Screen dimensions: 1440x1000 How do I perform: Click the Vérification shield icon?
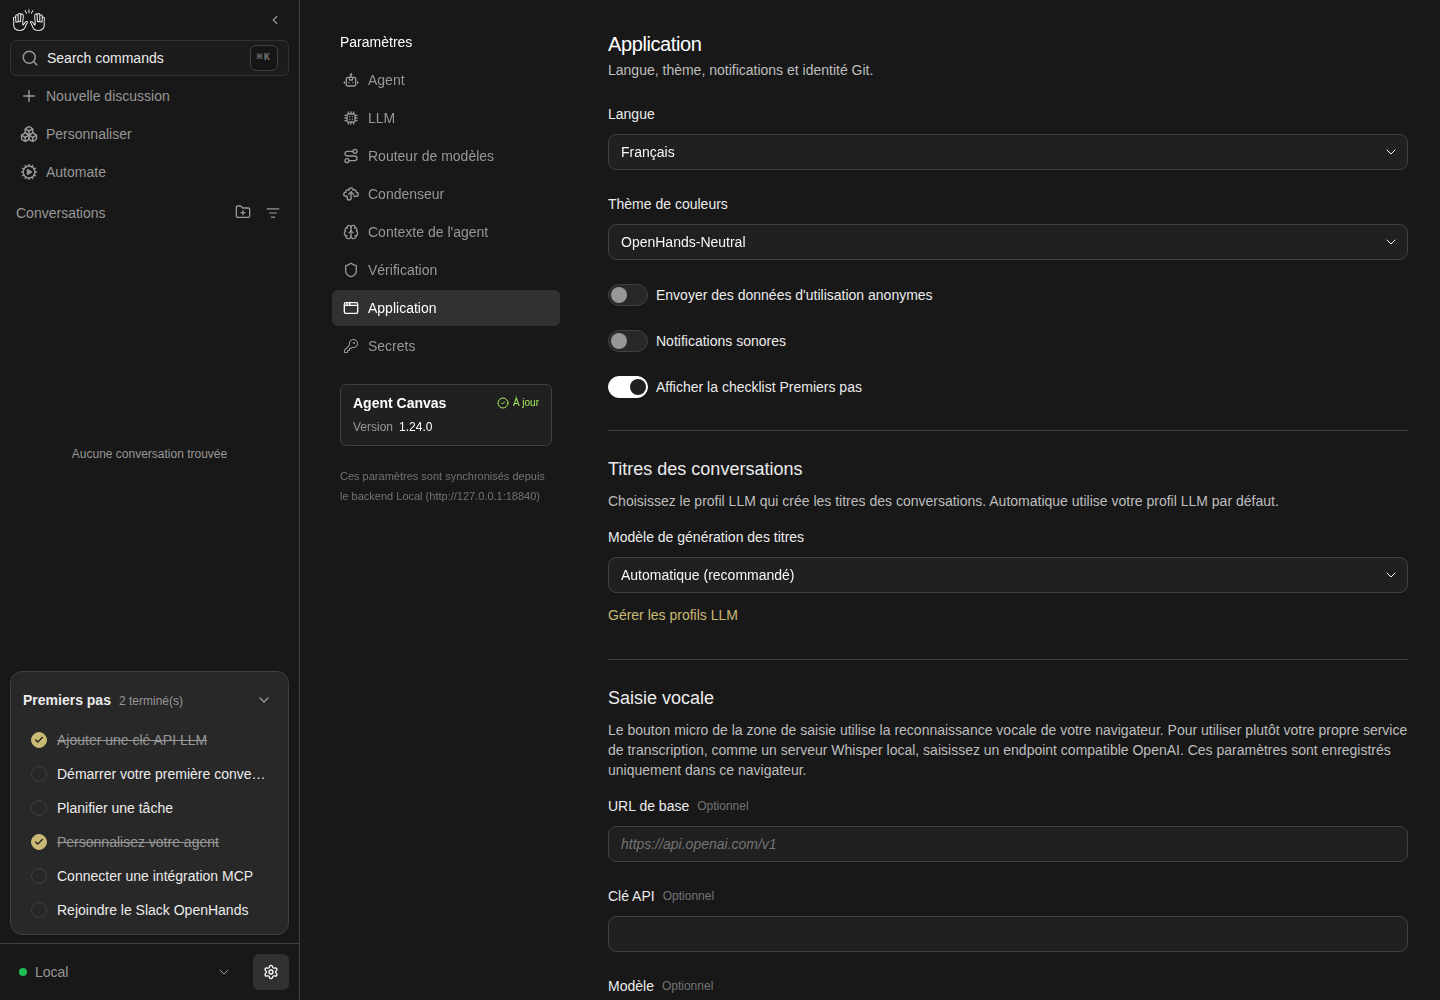[x=351, y=270]
